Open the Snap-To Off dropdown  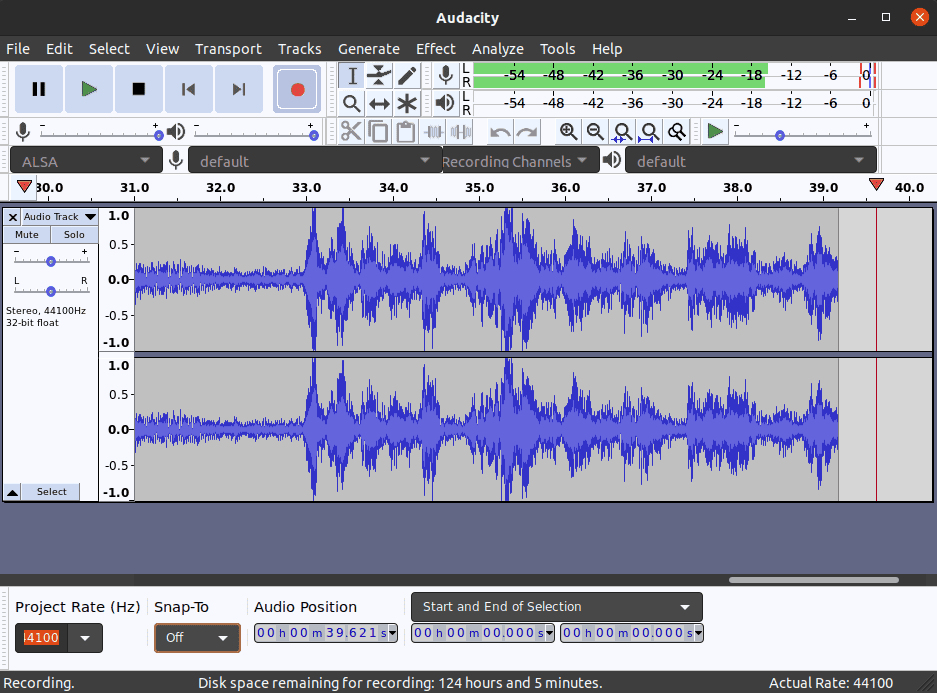tap(197, 638)
